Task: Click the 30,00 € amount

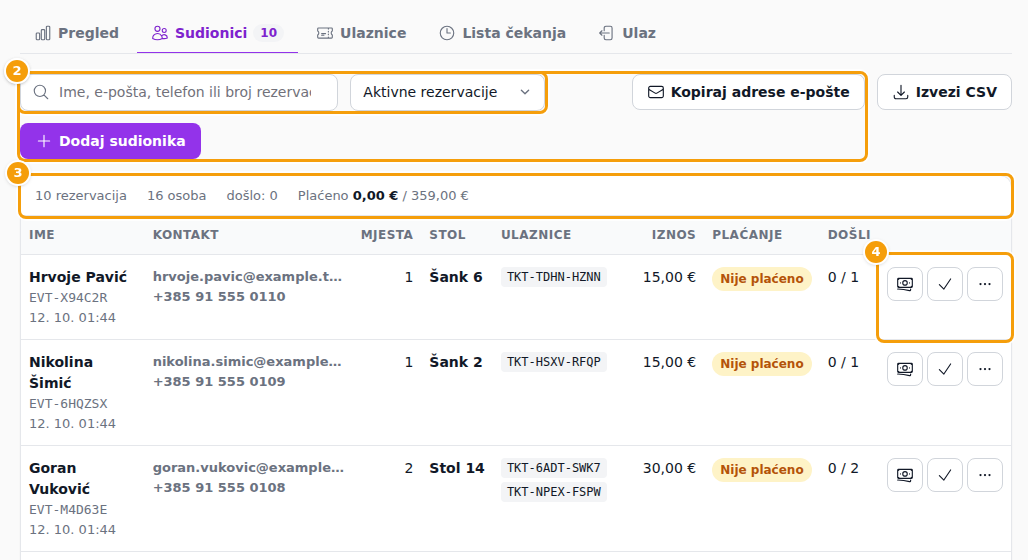Action: click(x=669, y=468)
